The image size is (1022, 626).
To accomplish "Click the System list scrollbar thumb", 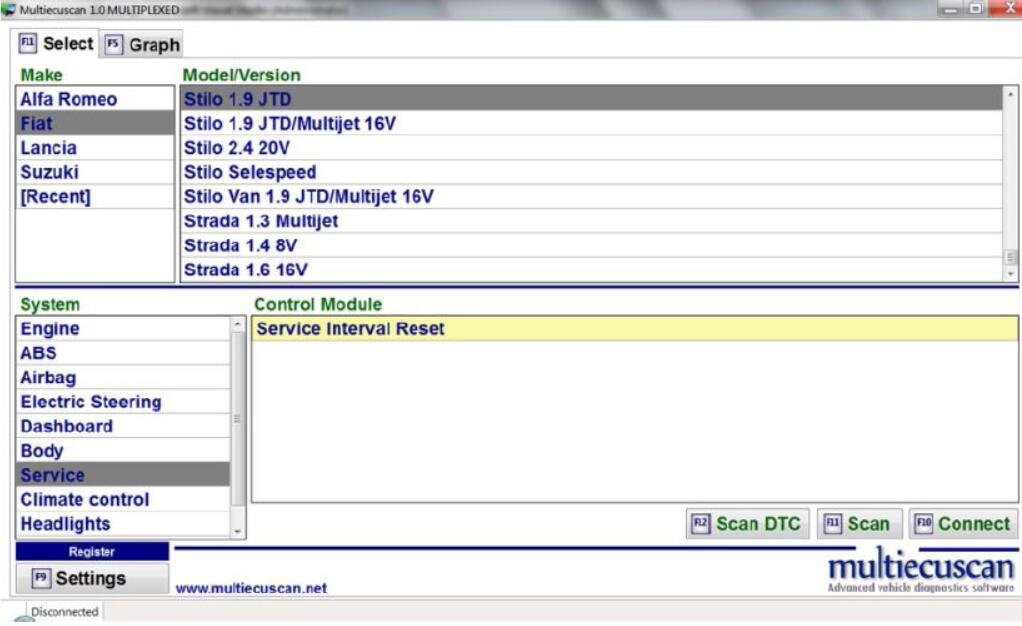I will 237,419.
